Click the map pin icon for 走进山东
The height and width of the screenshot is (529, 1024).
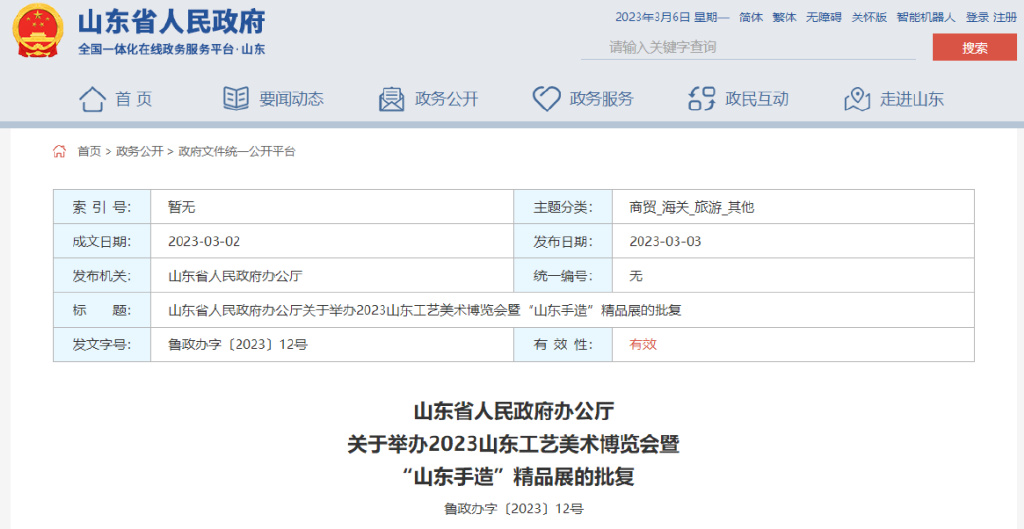click(857, 99)
